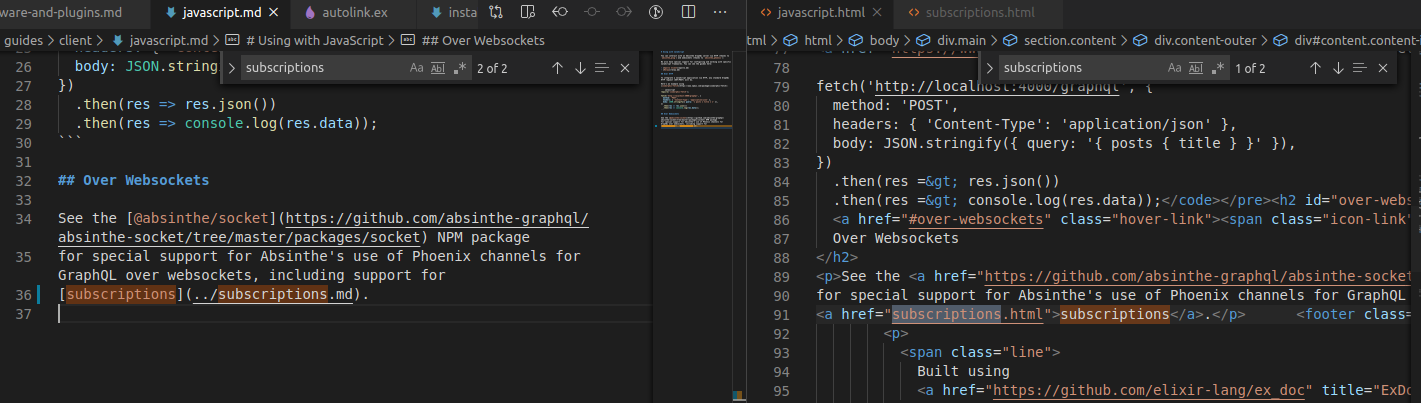Click 'section.content' breadcrumb
This screenshot has height=403, width=1421.
pyautogui.click(x=1068, y=40)
